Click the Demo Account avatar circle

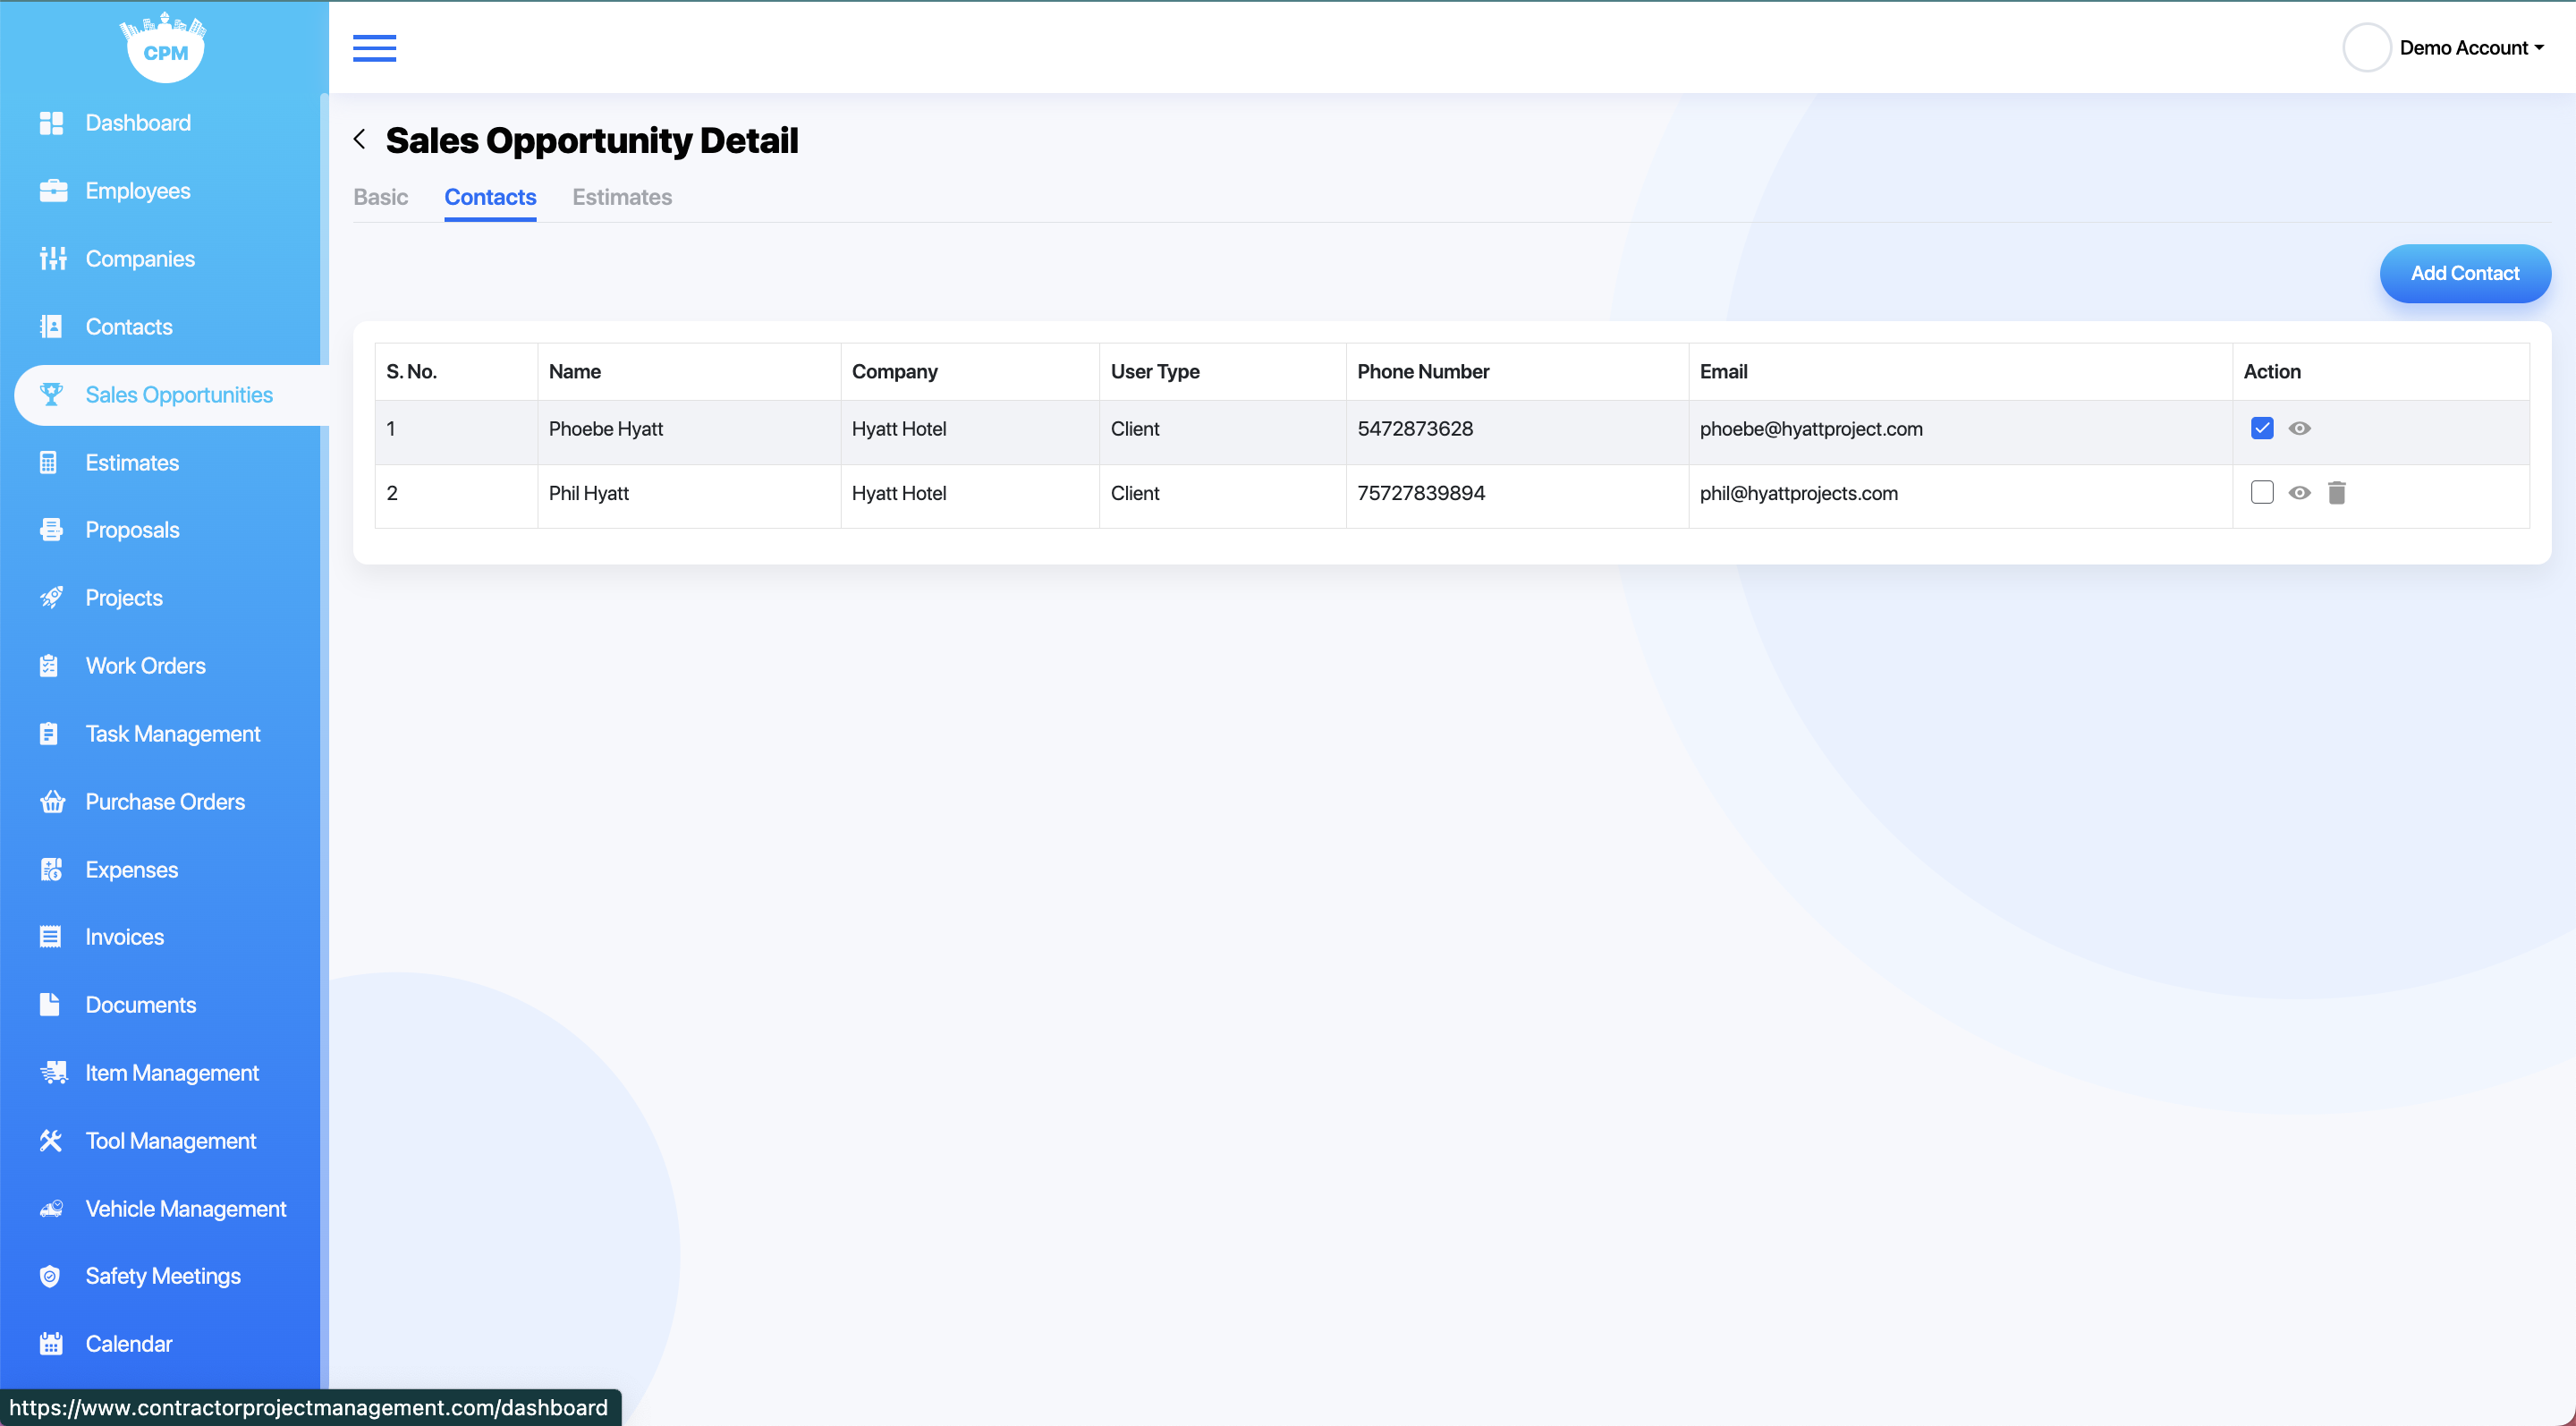tap(2366, 48)
